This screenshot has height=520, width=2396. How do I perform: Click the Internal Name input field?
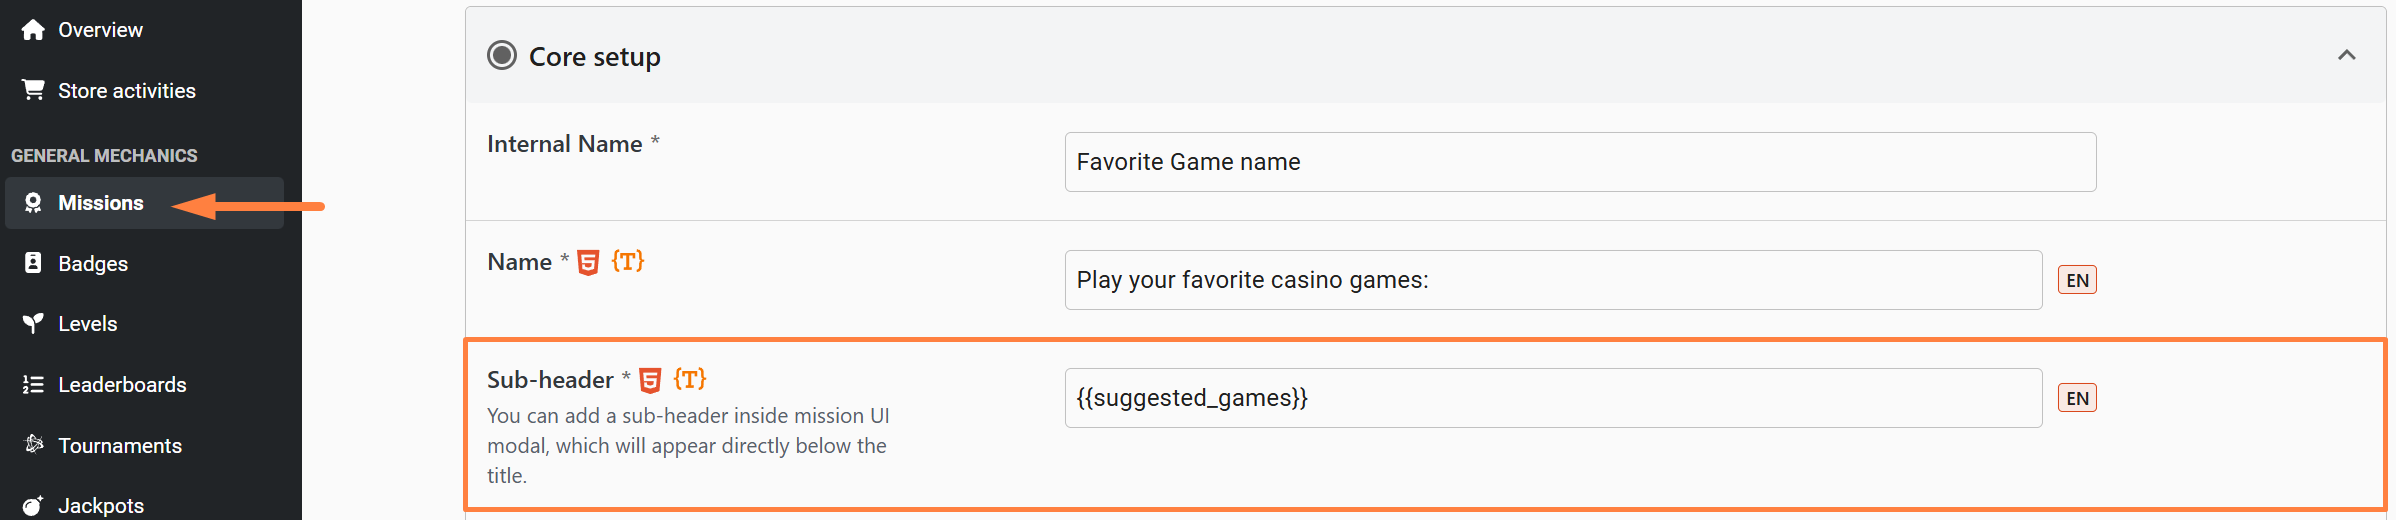pos(1580,162)
